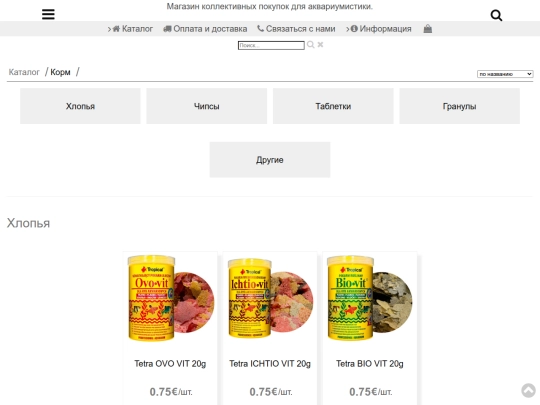This screenshot has width=540, height=405.
Task: Clear search with the X icon
Action: tap(320, 45)
